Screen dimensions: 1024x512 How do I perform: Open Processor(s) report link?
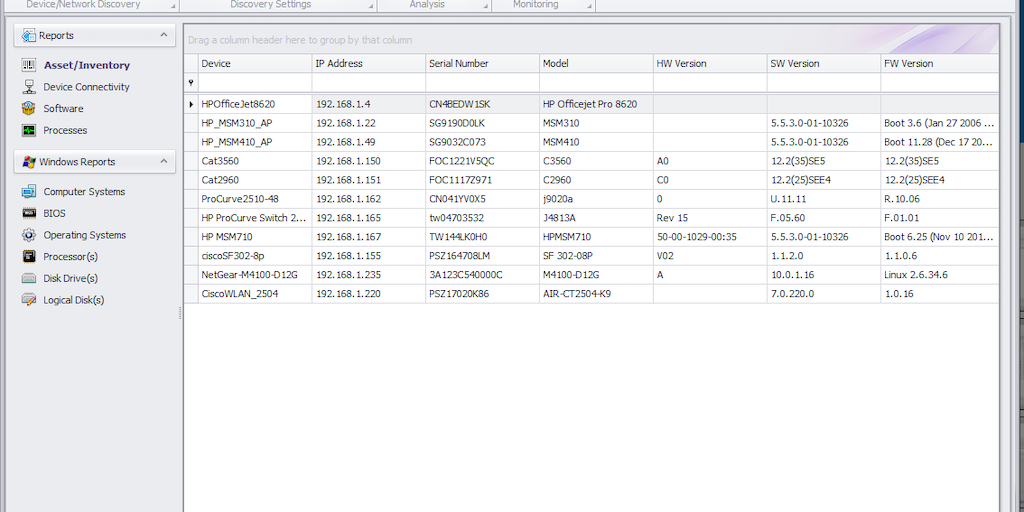click(71, 257)
